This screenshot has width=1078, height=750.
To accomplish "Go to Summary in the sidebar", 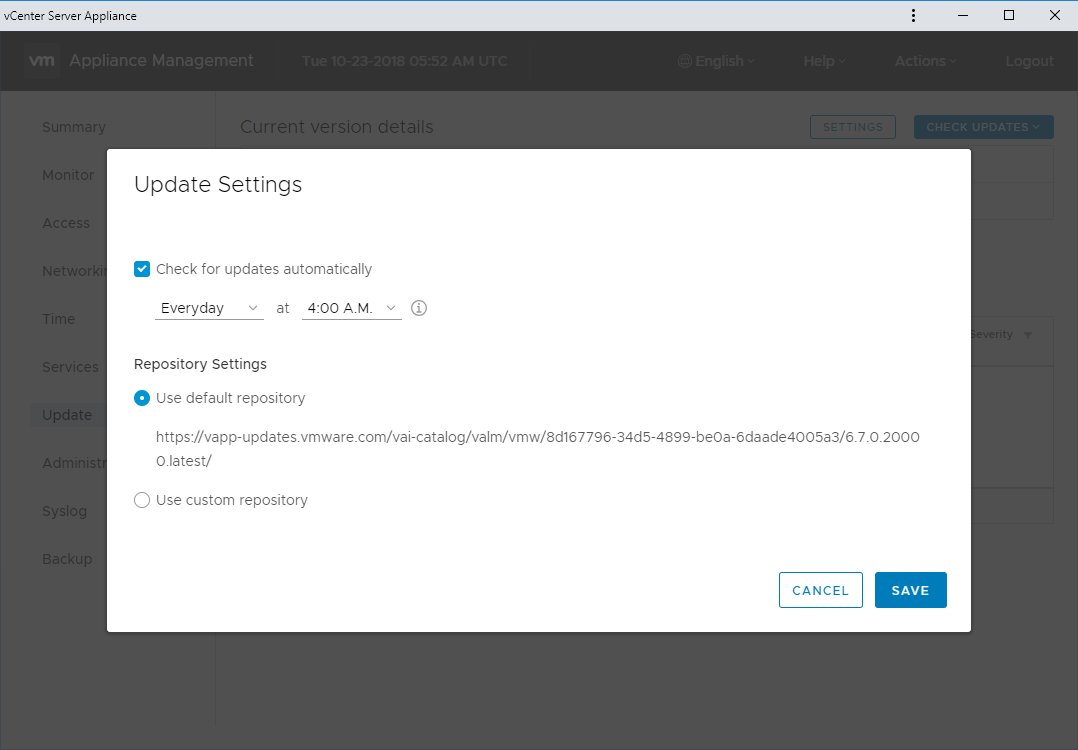I will tap(74, 127).
